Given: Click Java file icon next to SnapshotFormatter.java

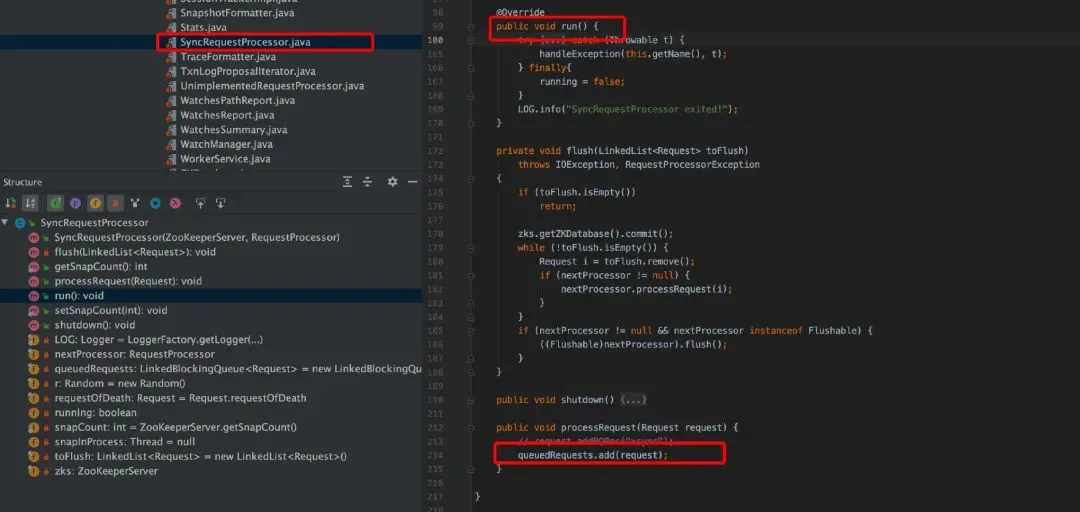Looking at the screenshot, I should click(x=171, y=13).
